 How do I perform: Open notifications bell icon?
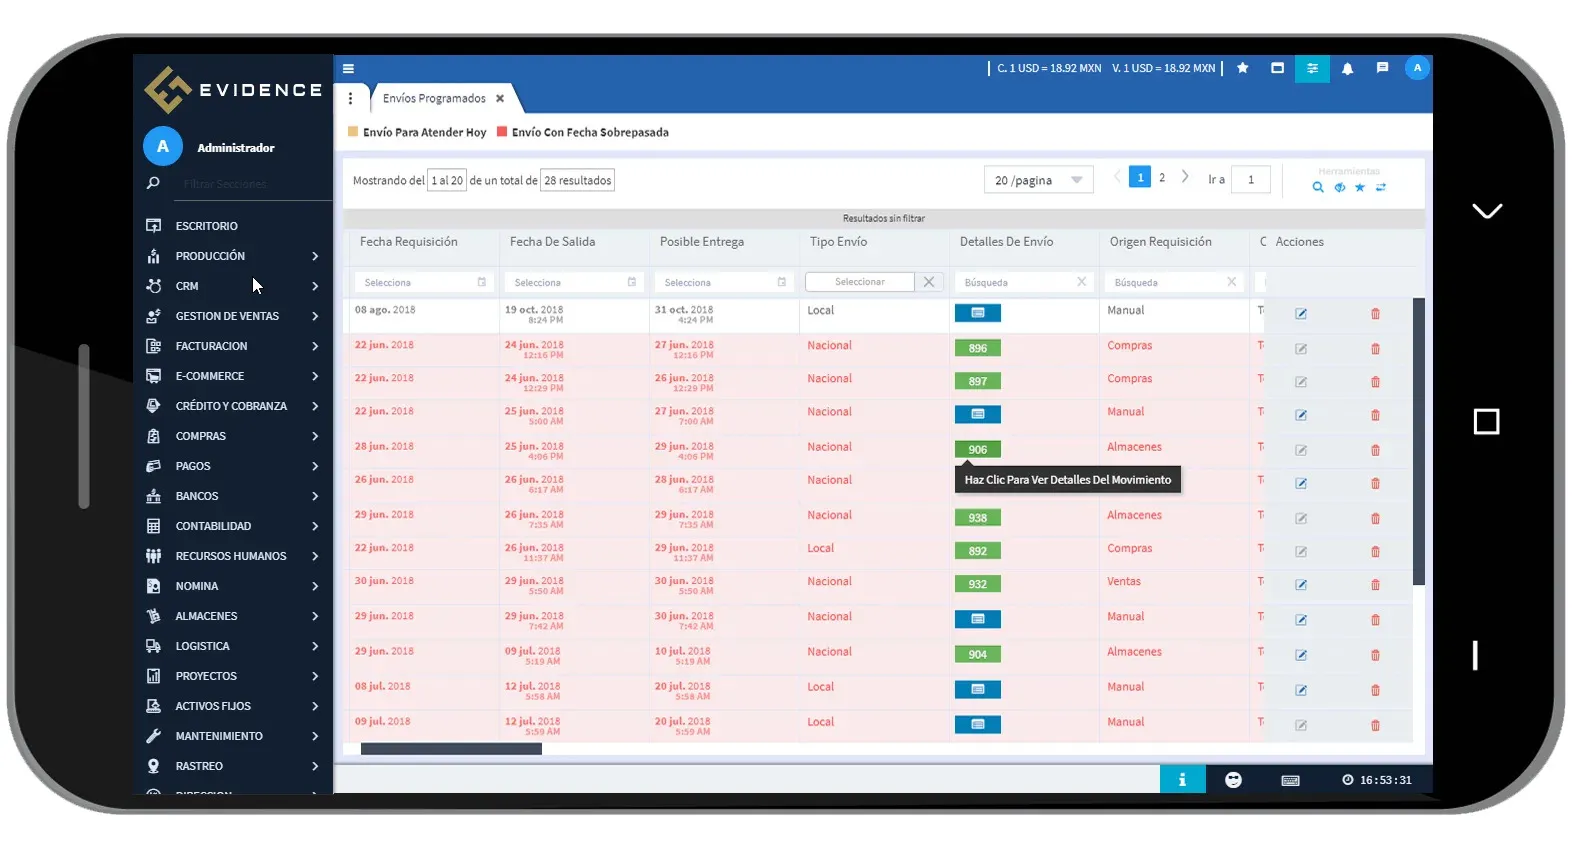point(1347,68)
